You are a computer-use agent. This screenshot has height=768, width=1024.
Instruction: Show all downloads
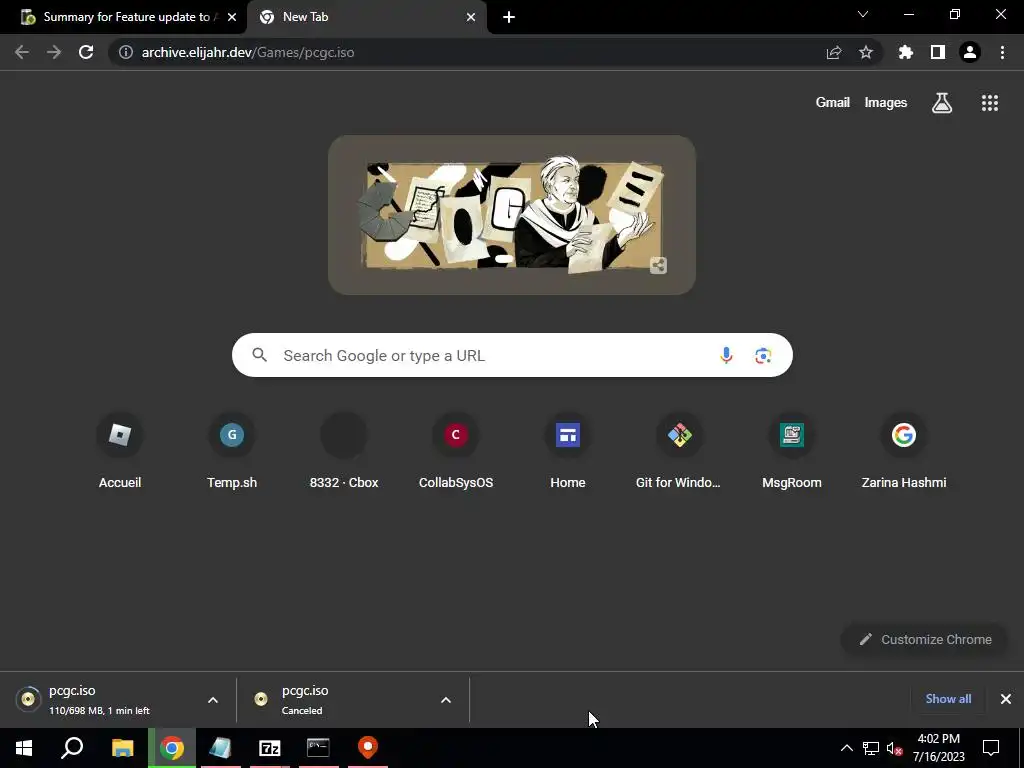pos(948,699)
